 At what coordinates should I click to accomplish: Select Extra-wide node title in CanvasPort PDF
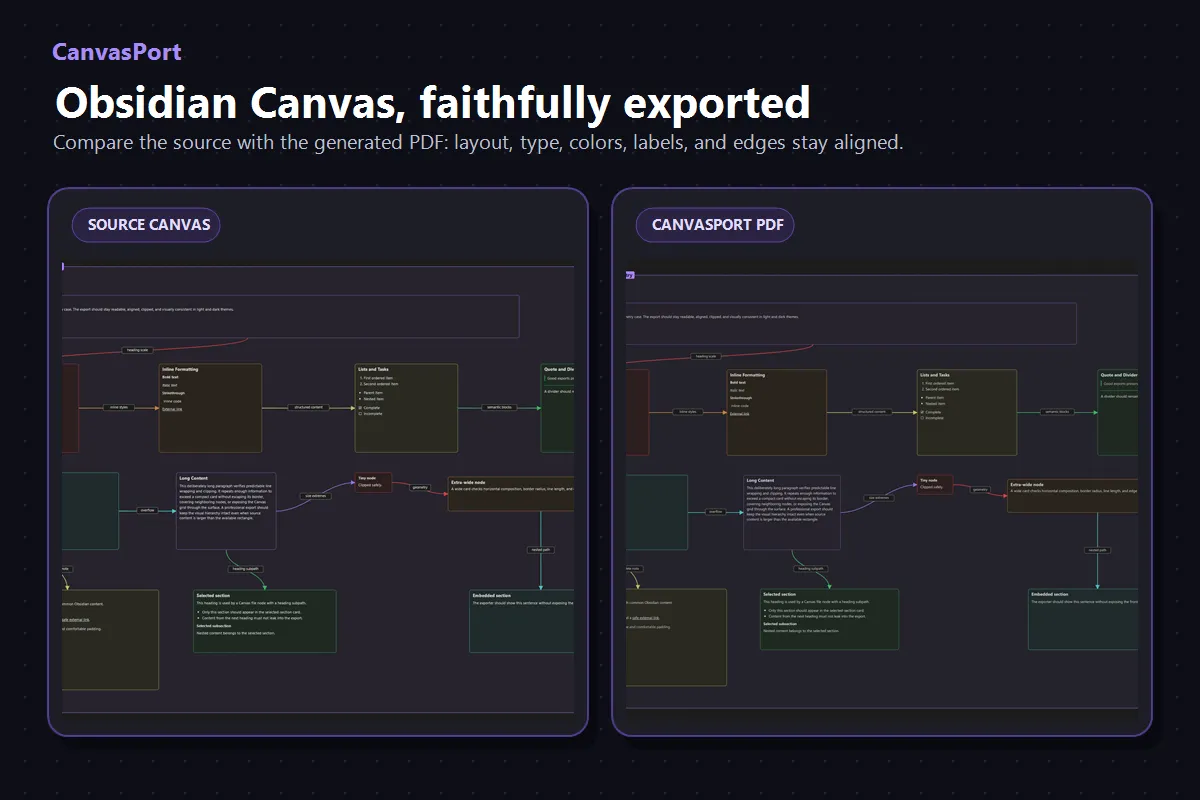[1029, 484]
